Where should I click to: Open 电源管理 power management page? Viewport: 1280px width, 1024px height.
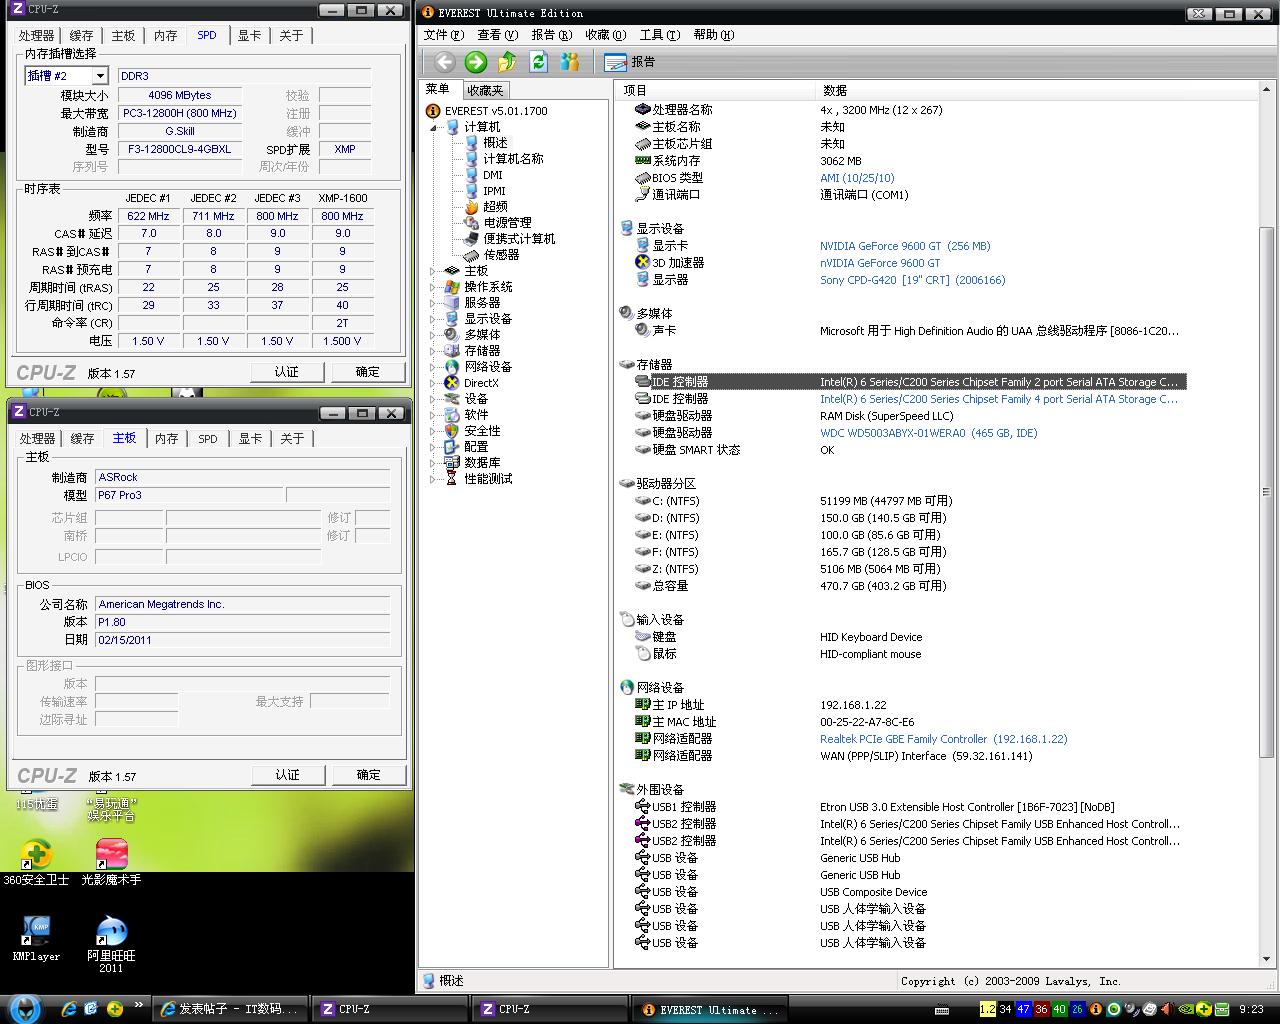[x=498, y=223]
